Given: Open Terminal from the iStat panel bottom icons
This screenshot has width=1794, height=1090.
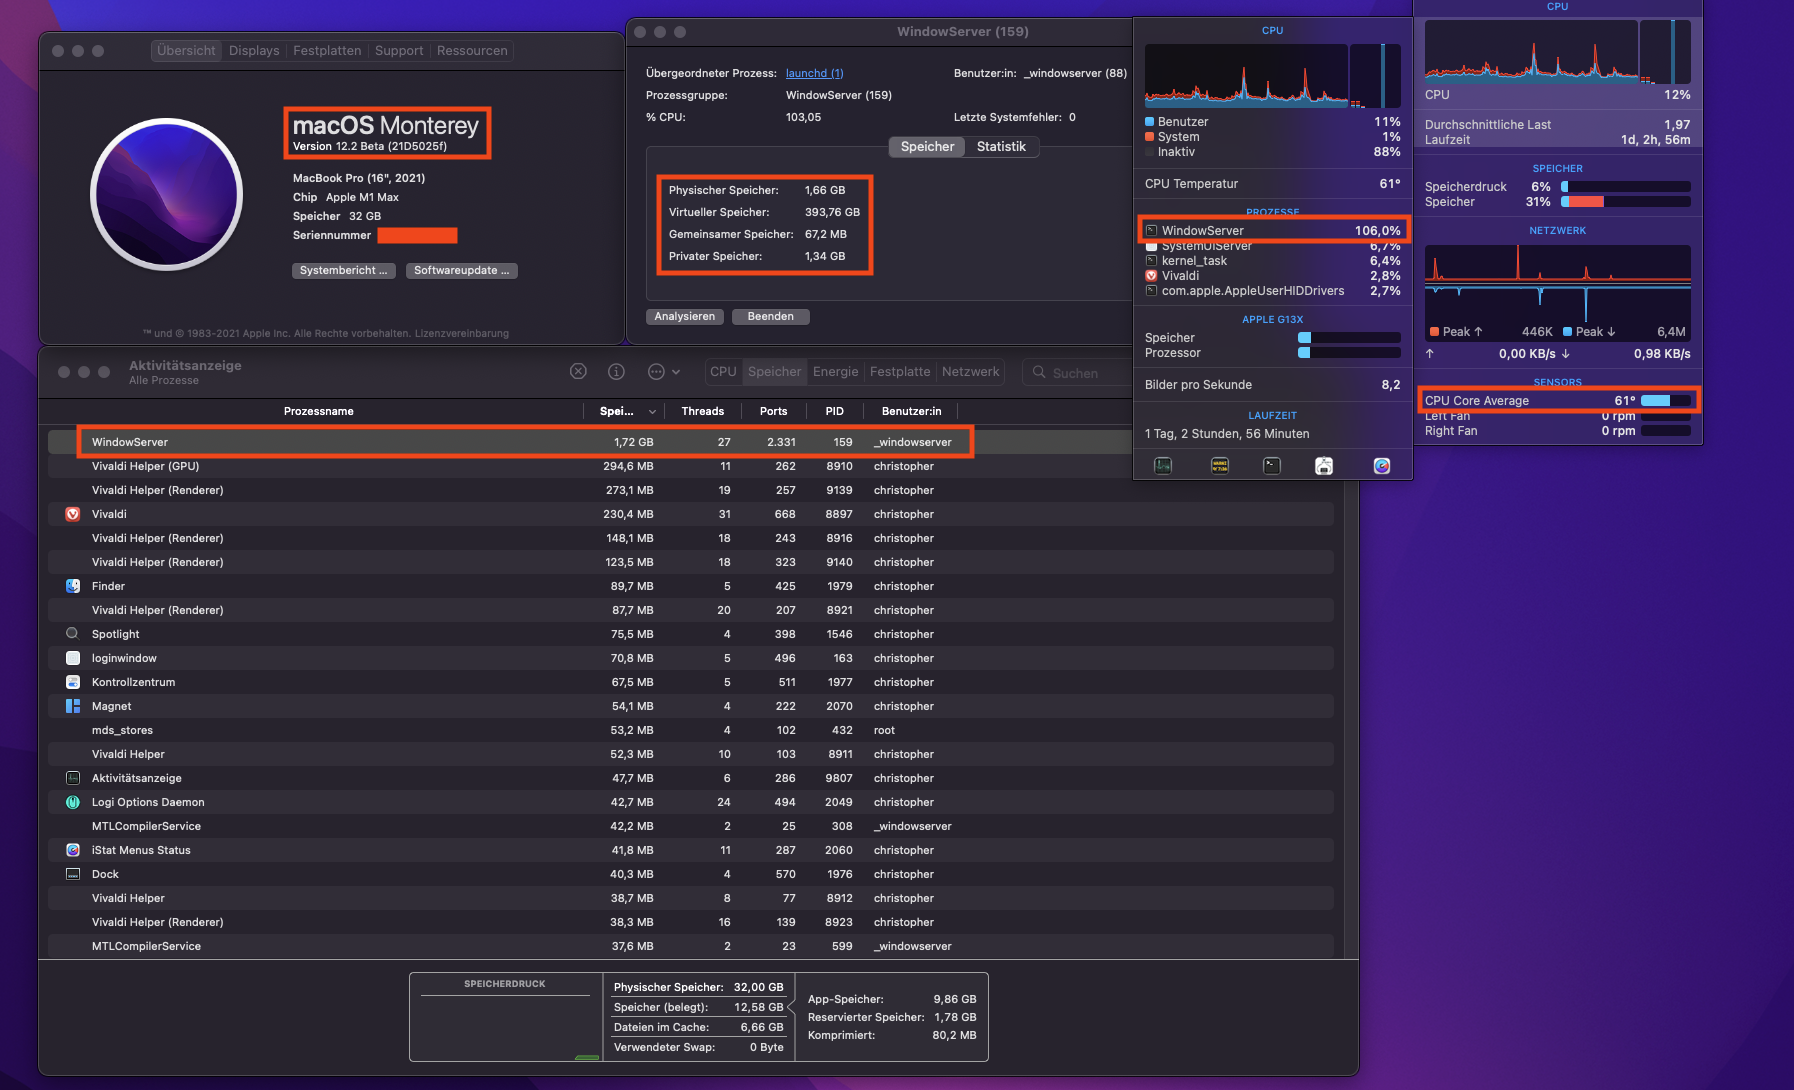Looking at the screenshot, I should click(x=1272, y=466).
